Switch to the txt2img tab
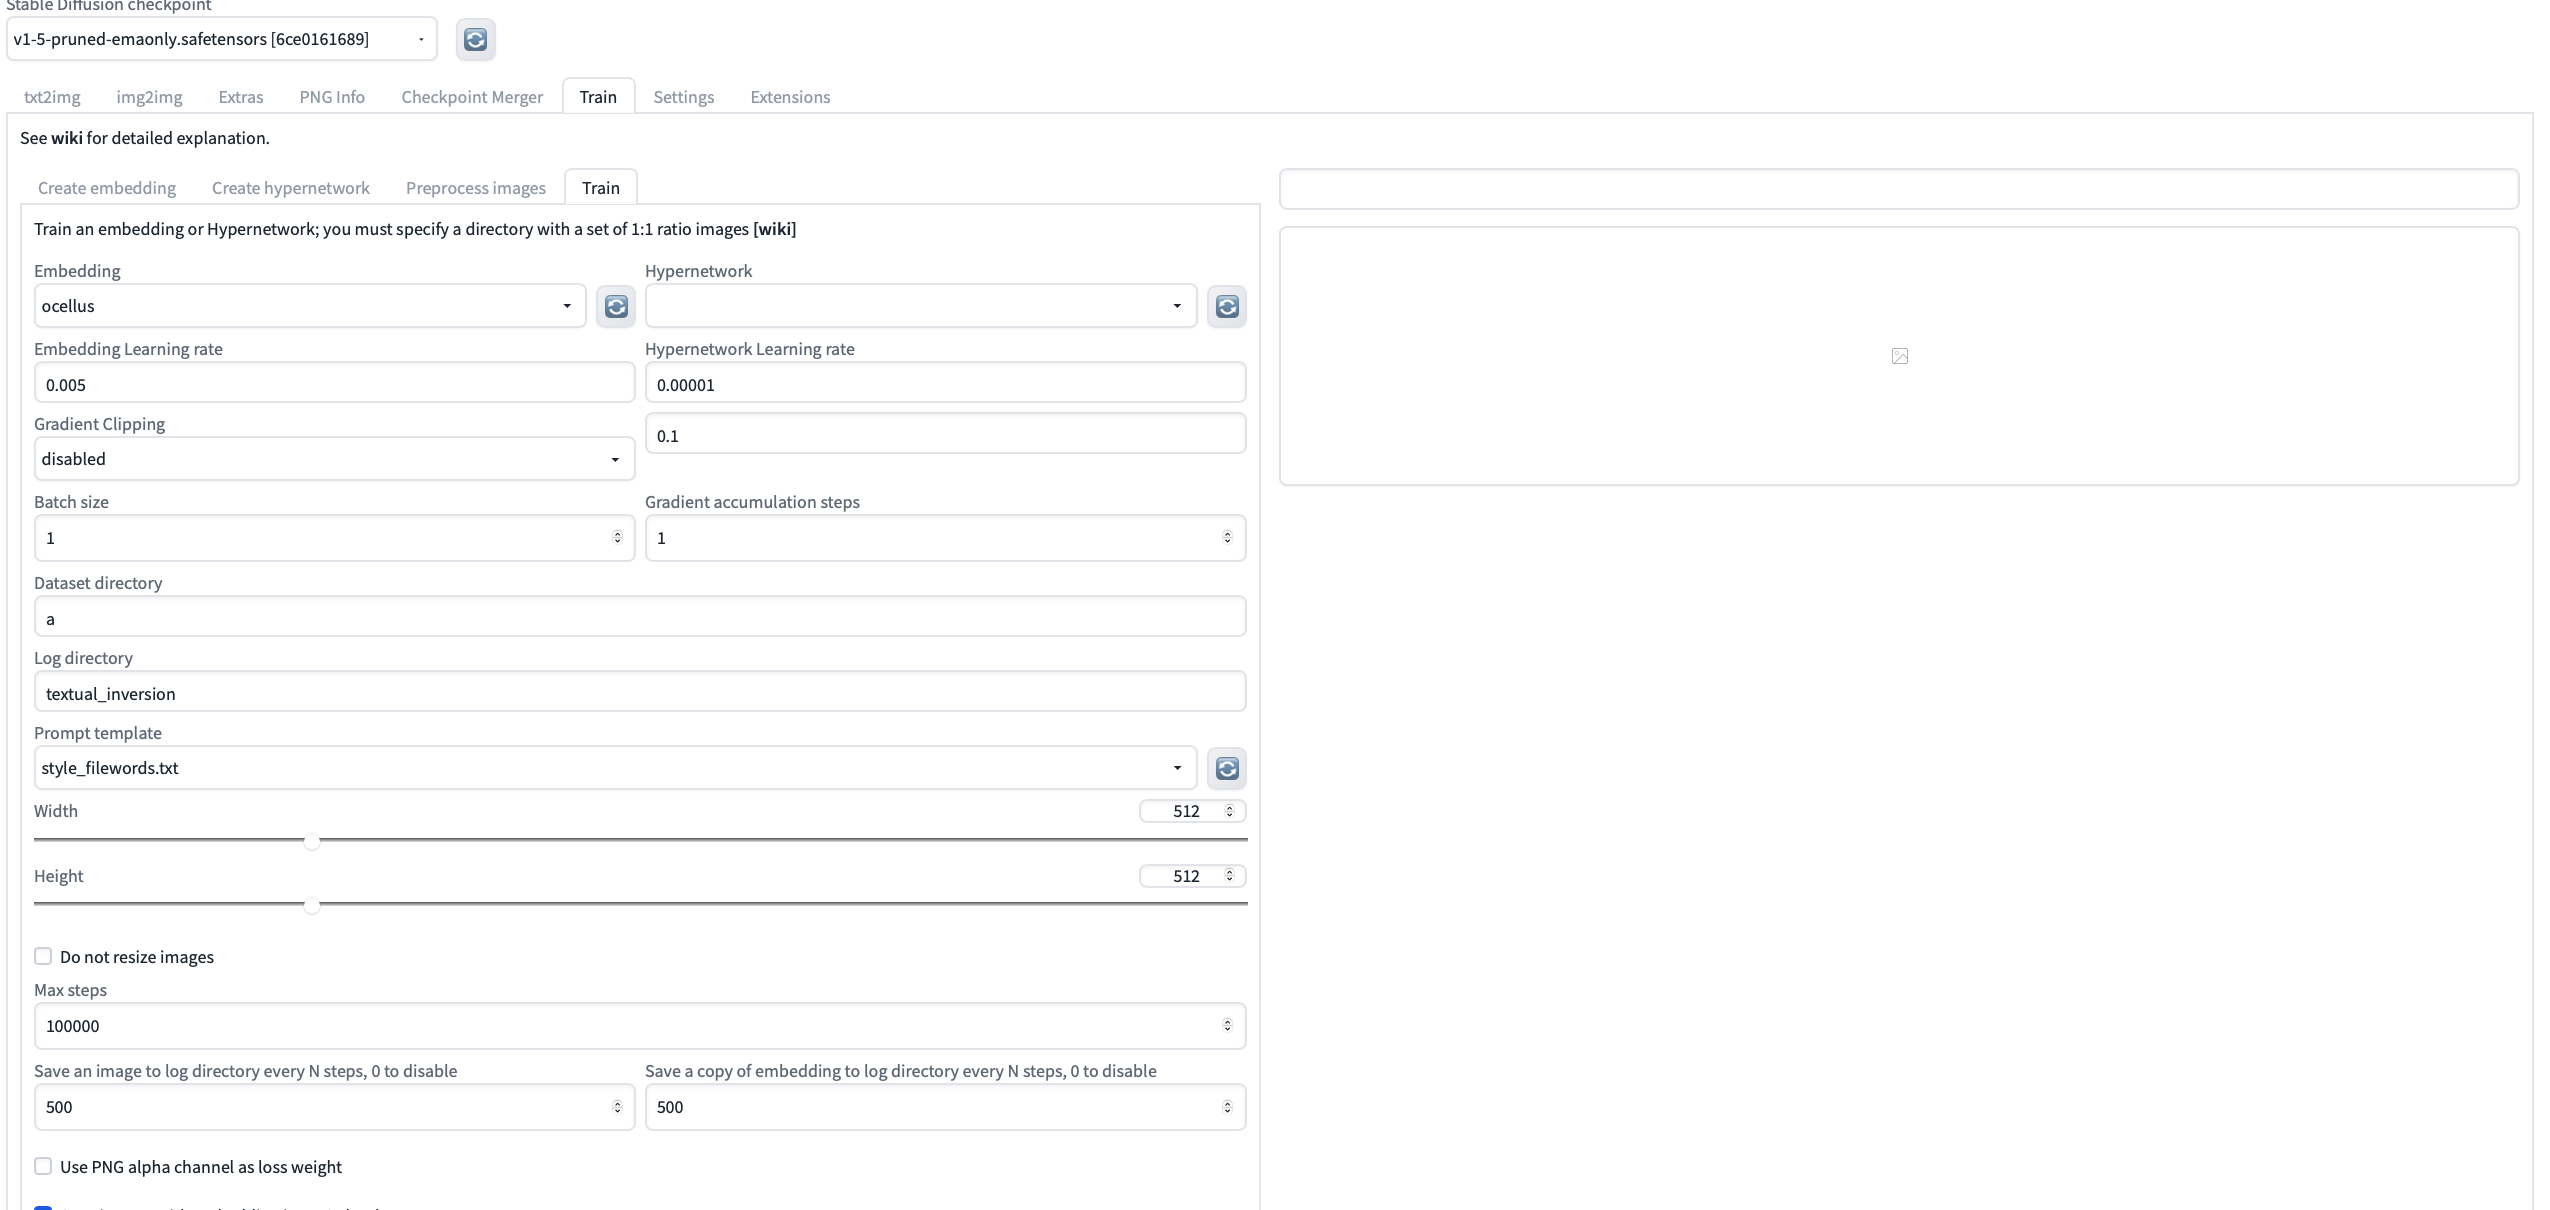Viewport: 2550px width, 1210px height. (51, 96)
